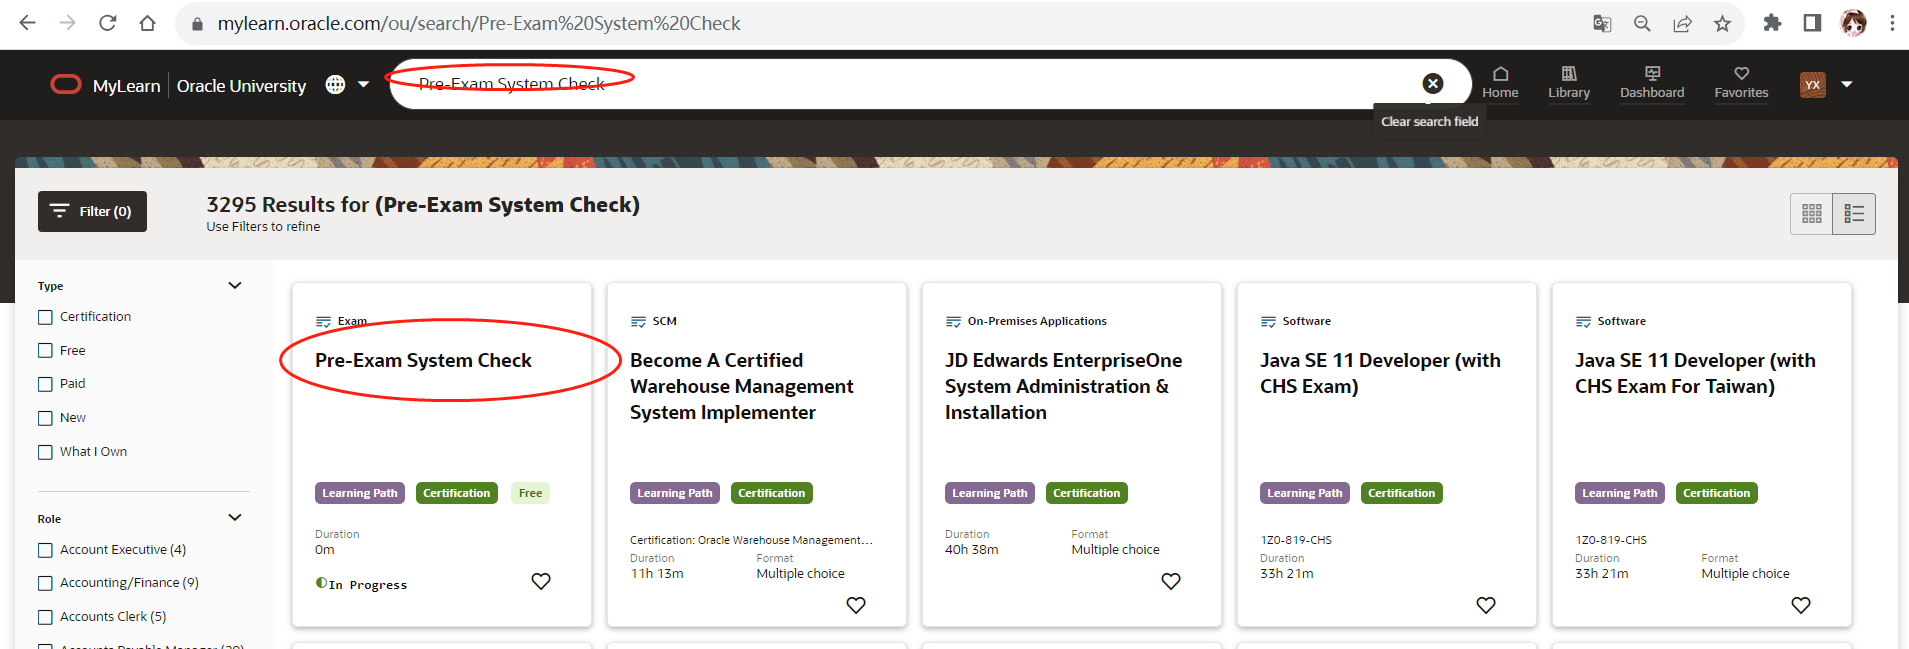Click In Progress status on Pre-Exam card
The width and height of the screenshot is (1909, 649).
tap(362, 584)
